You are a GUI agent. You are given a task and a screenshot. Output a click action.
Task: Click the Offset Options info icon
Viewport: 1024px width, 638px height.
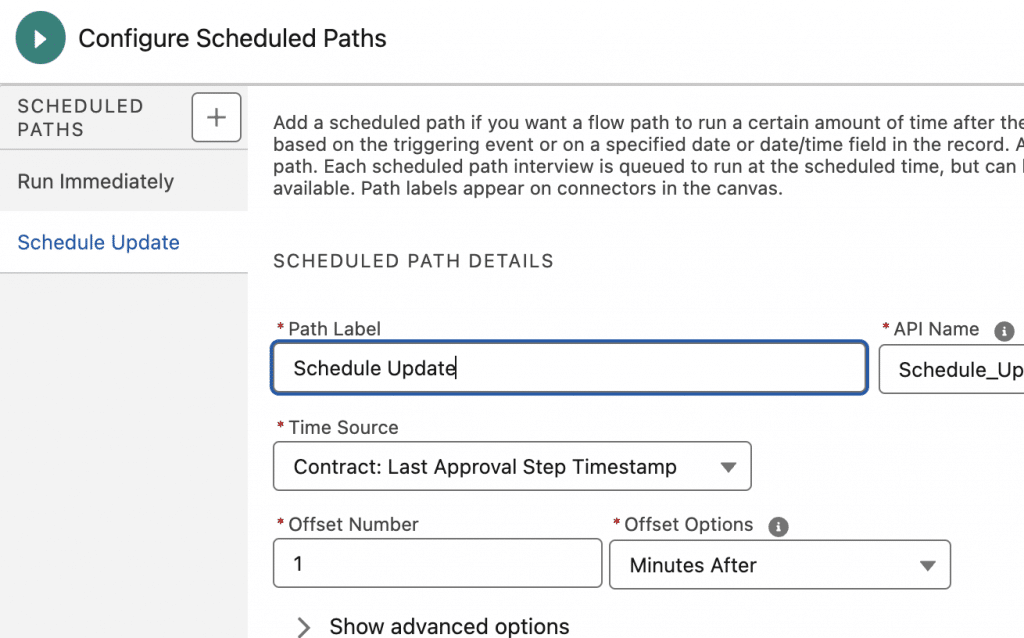(x=779, y=527)
